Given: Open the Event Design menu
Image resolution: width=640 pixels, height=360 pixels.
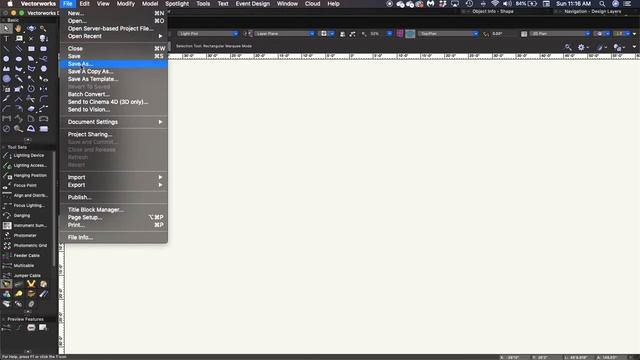Looking at the screenshot, I should coord(253,4).
